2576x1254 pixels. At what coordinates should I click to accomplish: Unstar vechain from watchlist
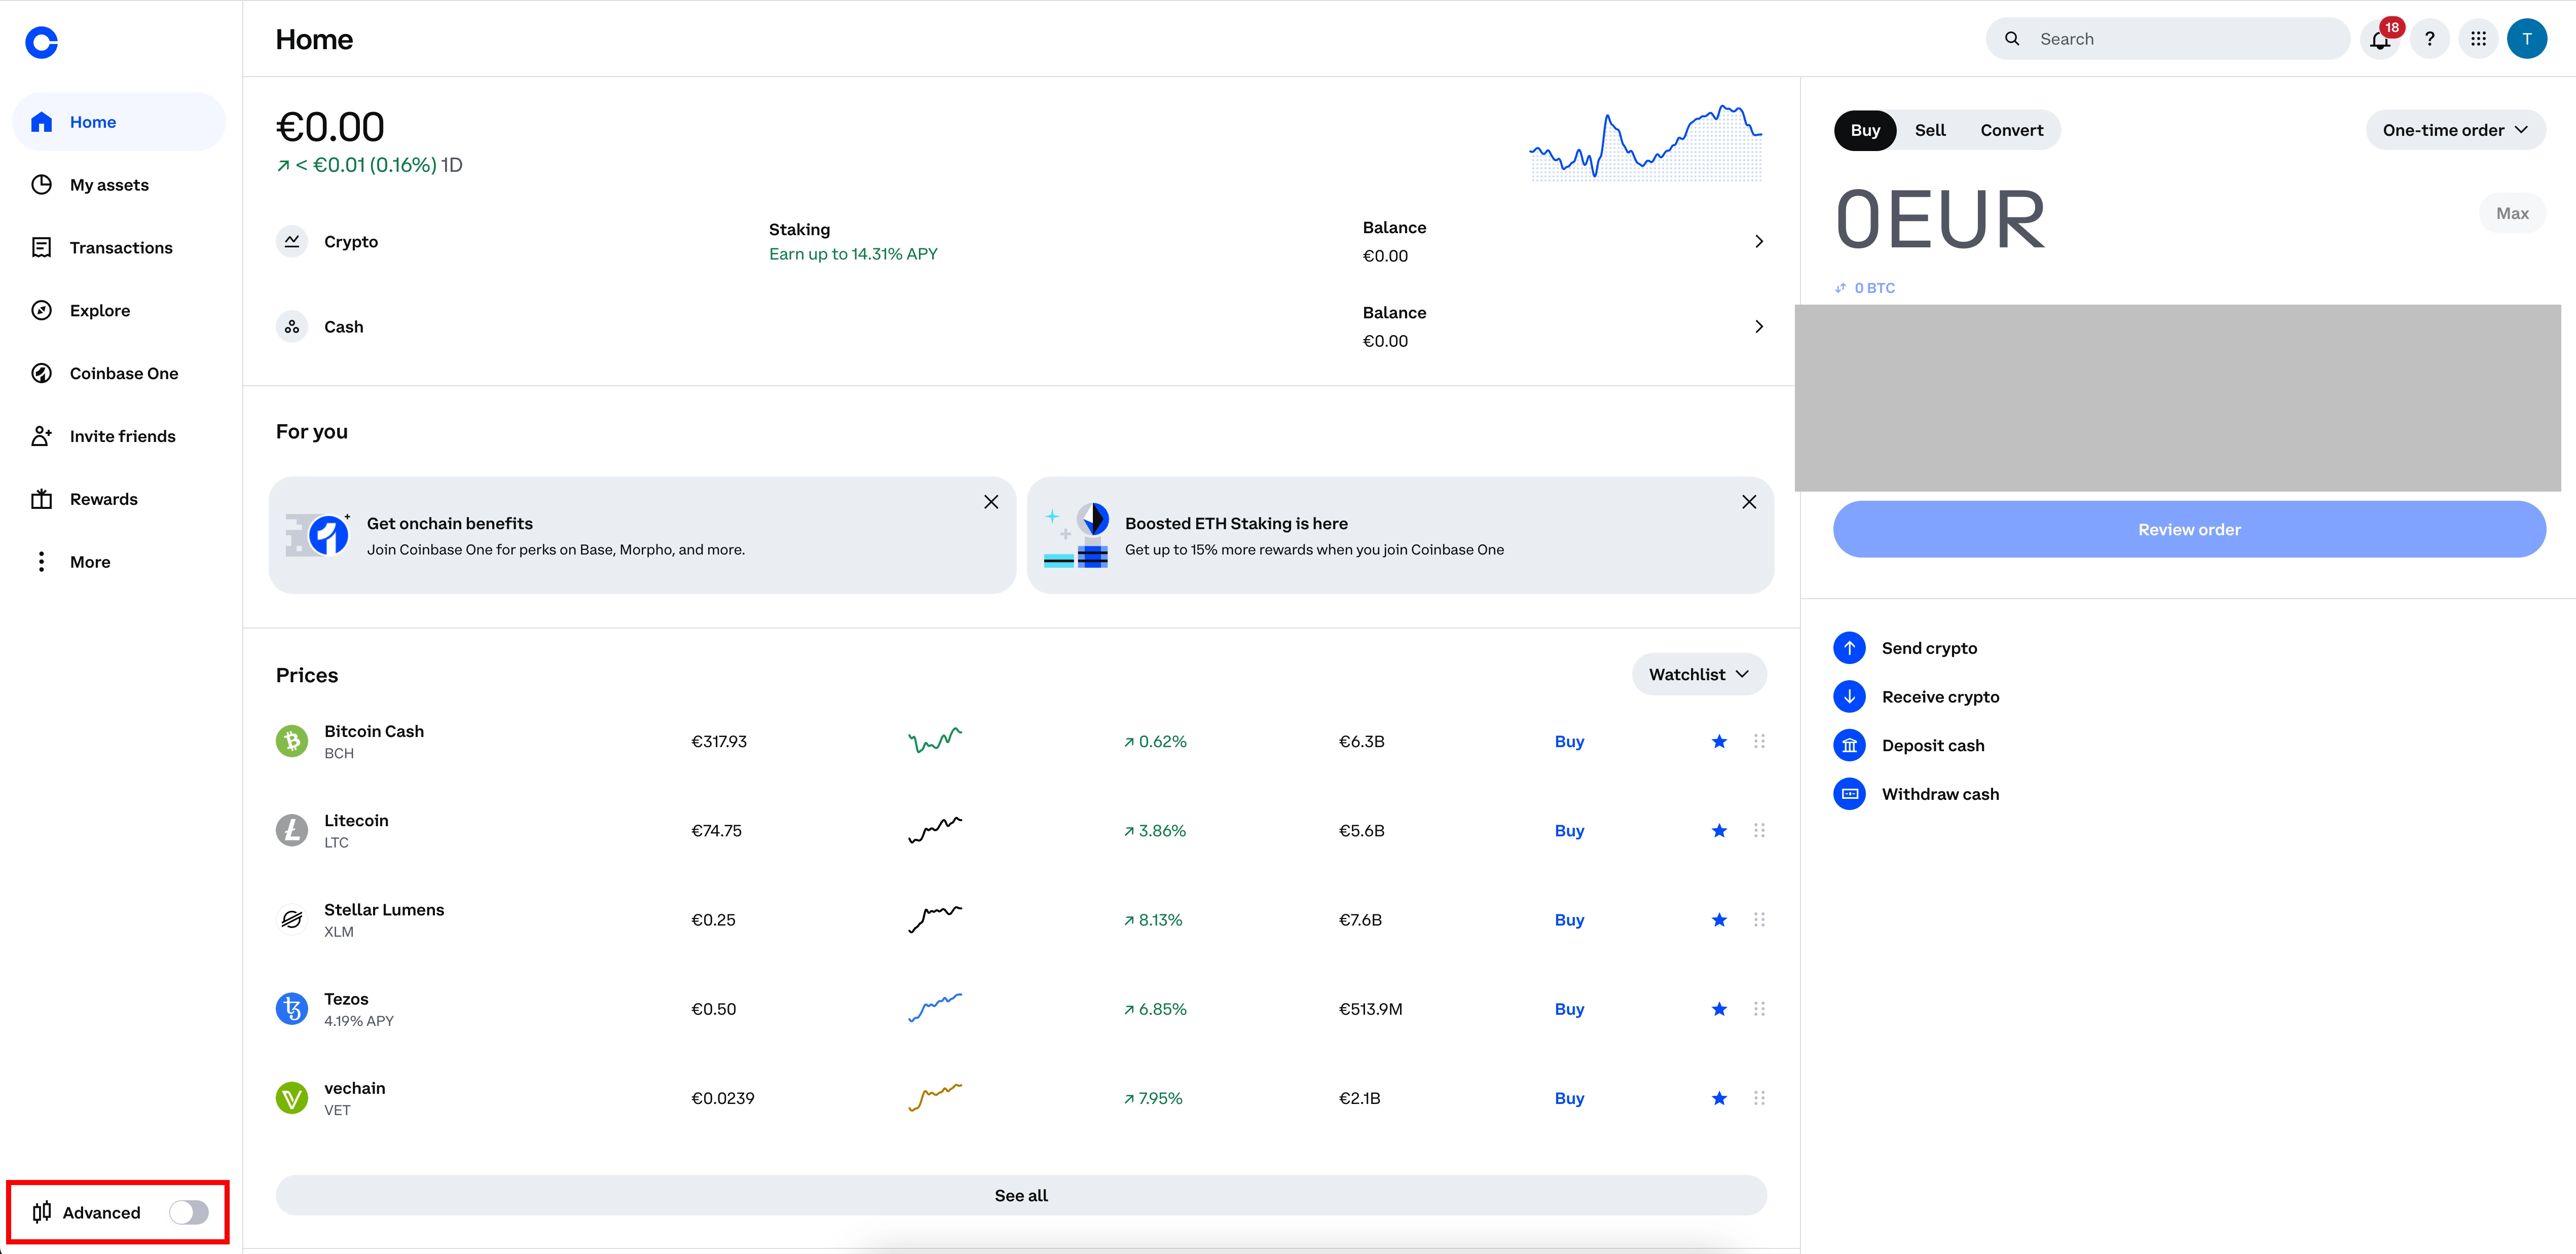point(1719,1098)
